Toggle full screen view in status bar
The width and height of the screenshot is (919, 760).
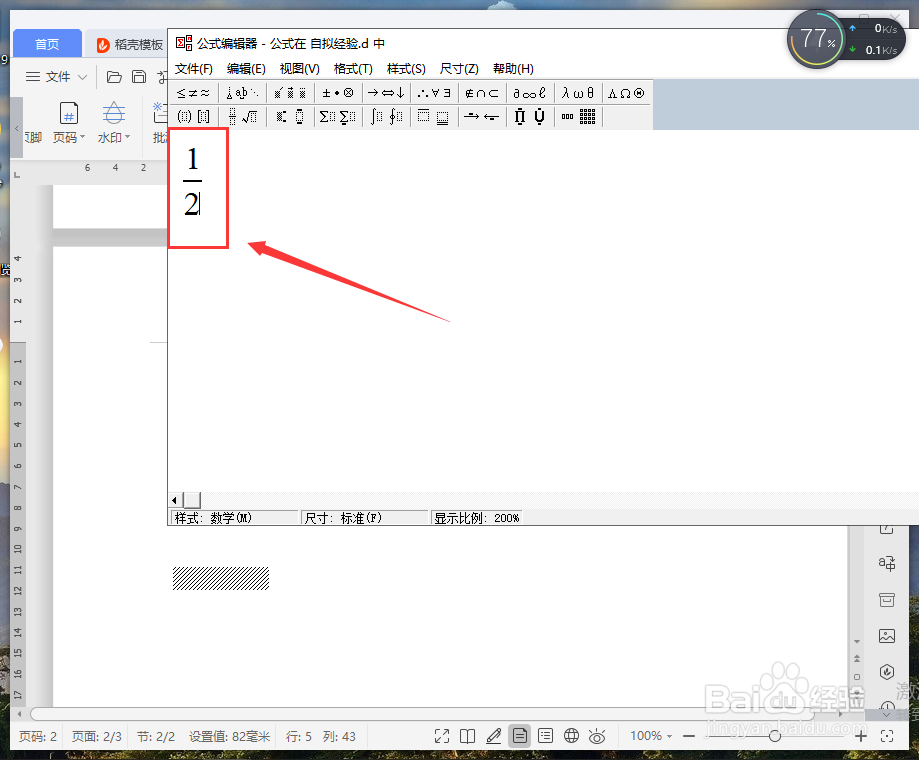point(442,736)
